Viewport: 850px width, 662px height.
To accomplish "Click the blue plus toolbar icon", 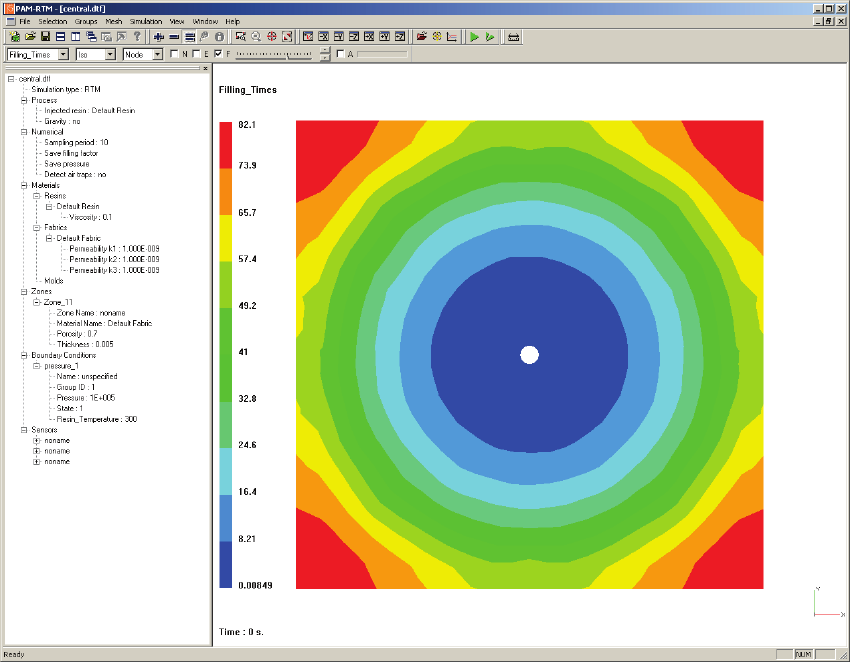I will coord(159,37).
